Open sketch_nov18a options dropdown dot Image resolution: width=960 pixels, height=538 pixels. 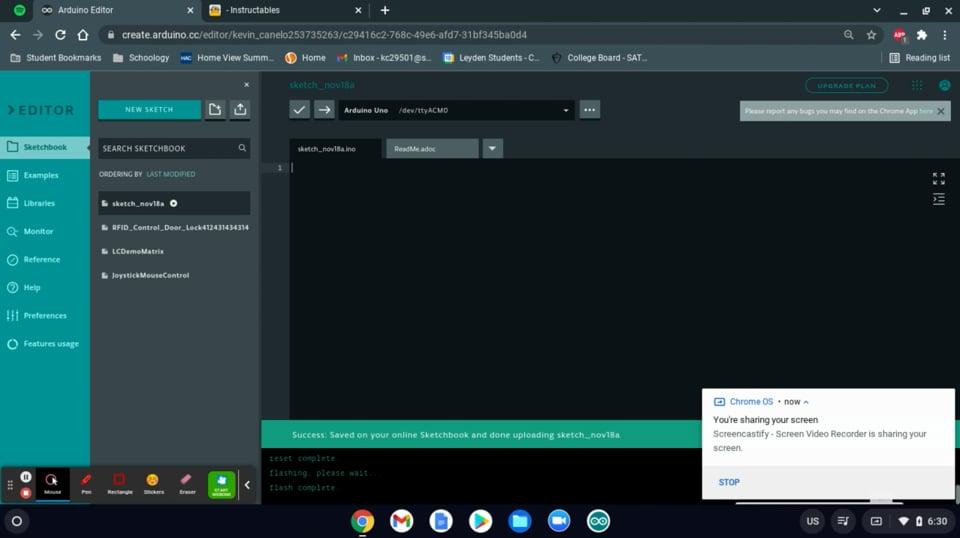pyautogui.click(x=174, y=203)
